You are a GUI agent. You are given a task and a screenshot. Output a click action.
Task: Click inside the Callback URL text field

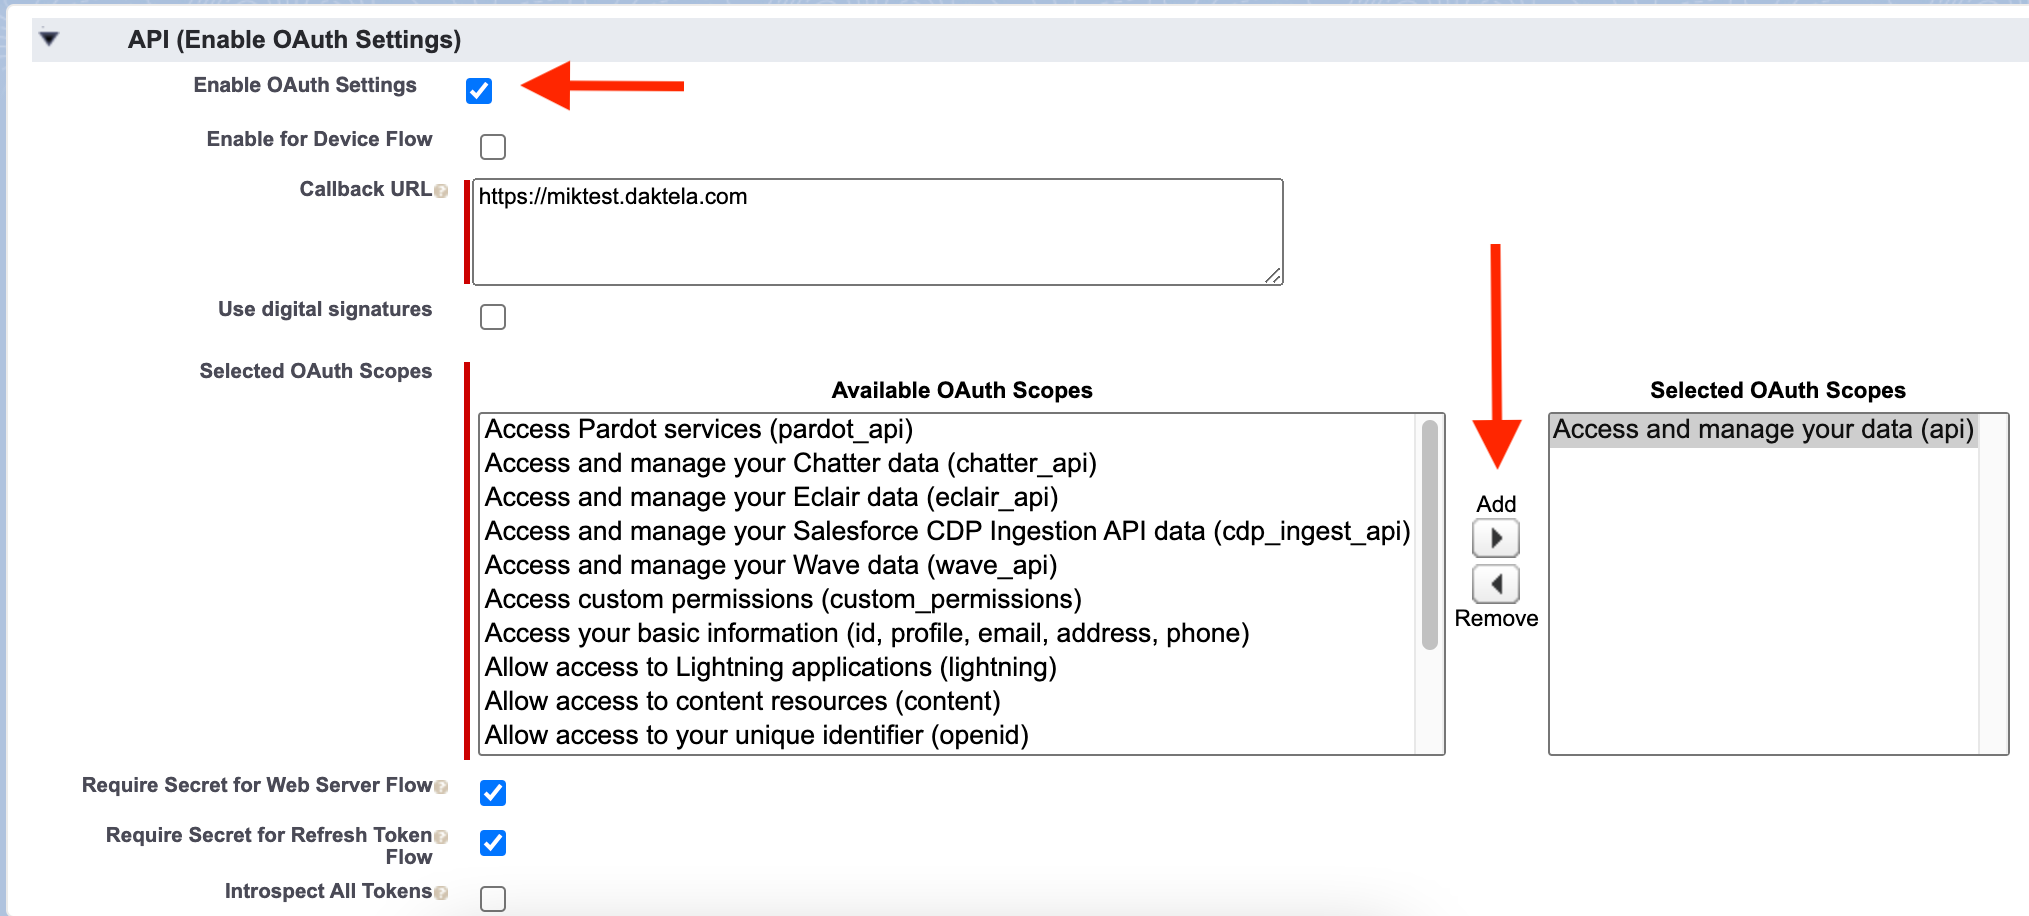point(875,230)
